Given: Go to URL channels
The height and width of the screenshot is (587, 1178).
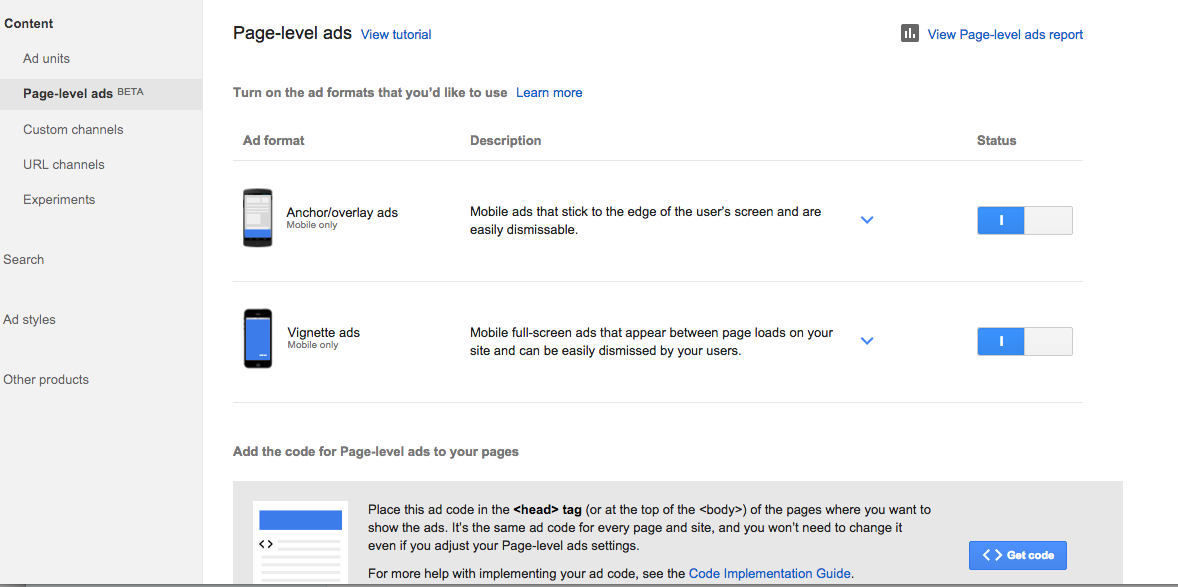Looking at the screenshot, I should [64, 165].
